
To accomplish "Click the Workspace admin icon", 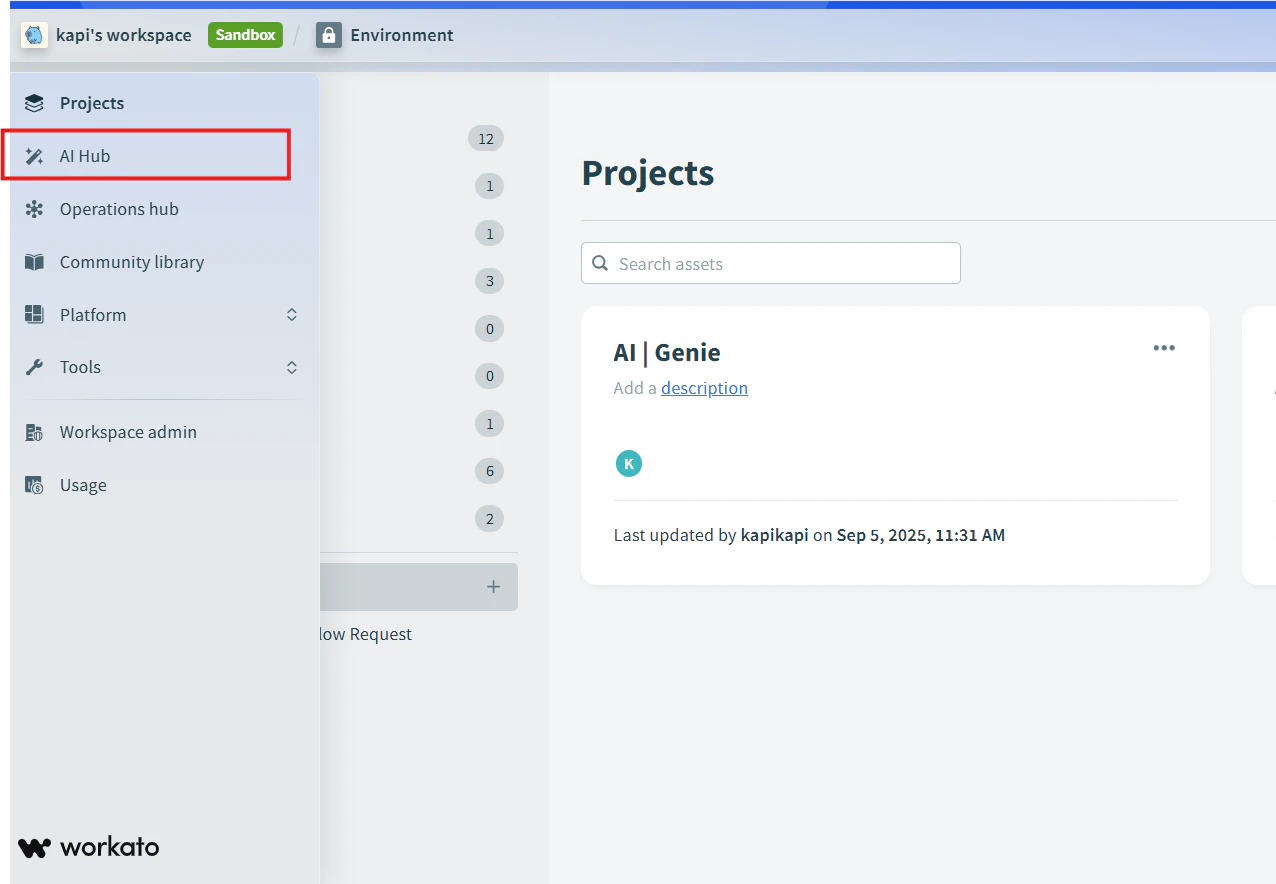I will (34, 432).
